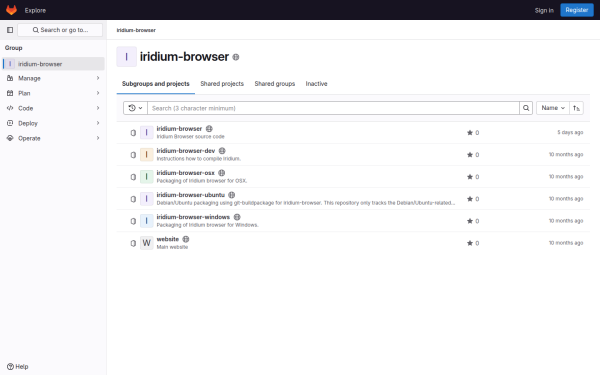Click globe icon next to iridium-browser-ubuntu
The image size is (600, 375).
232,195
